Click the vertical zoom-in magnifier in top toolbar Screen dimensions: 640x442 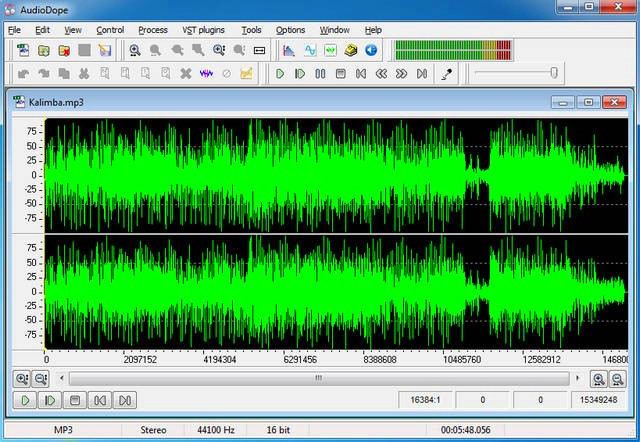[x=219, y=50]
